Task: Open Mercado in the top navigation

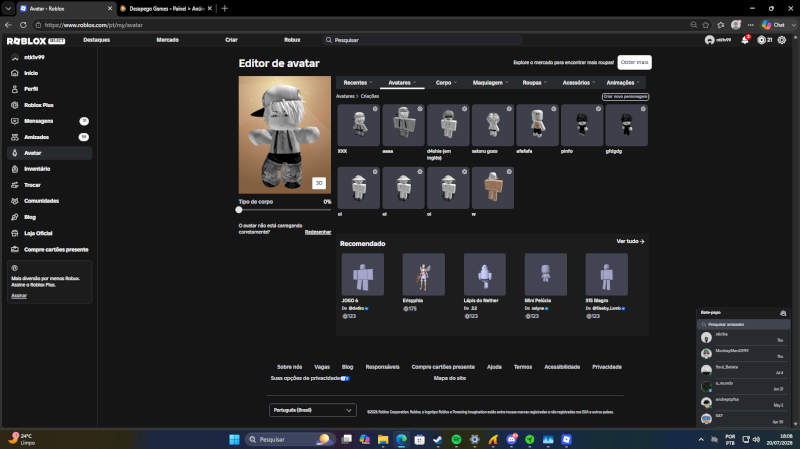Action: (x=167, y=40)
